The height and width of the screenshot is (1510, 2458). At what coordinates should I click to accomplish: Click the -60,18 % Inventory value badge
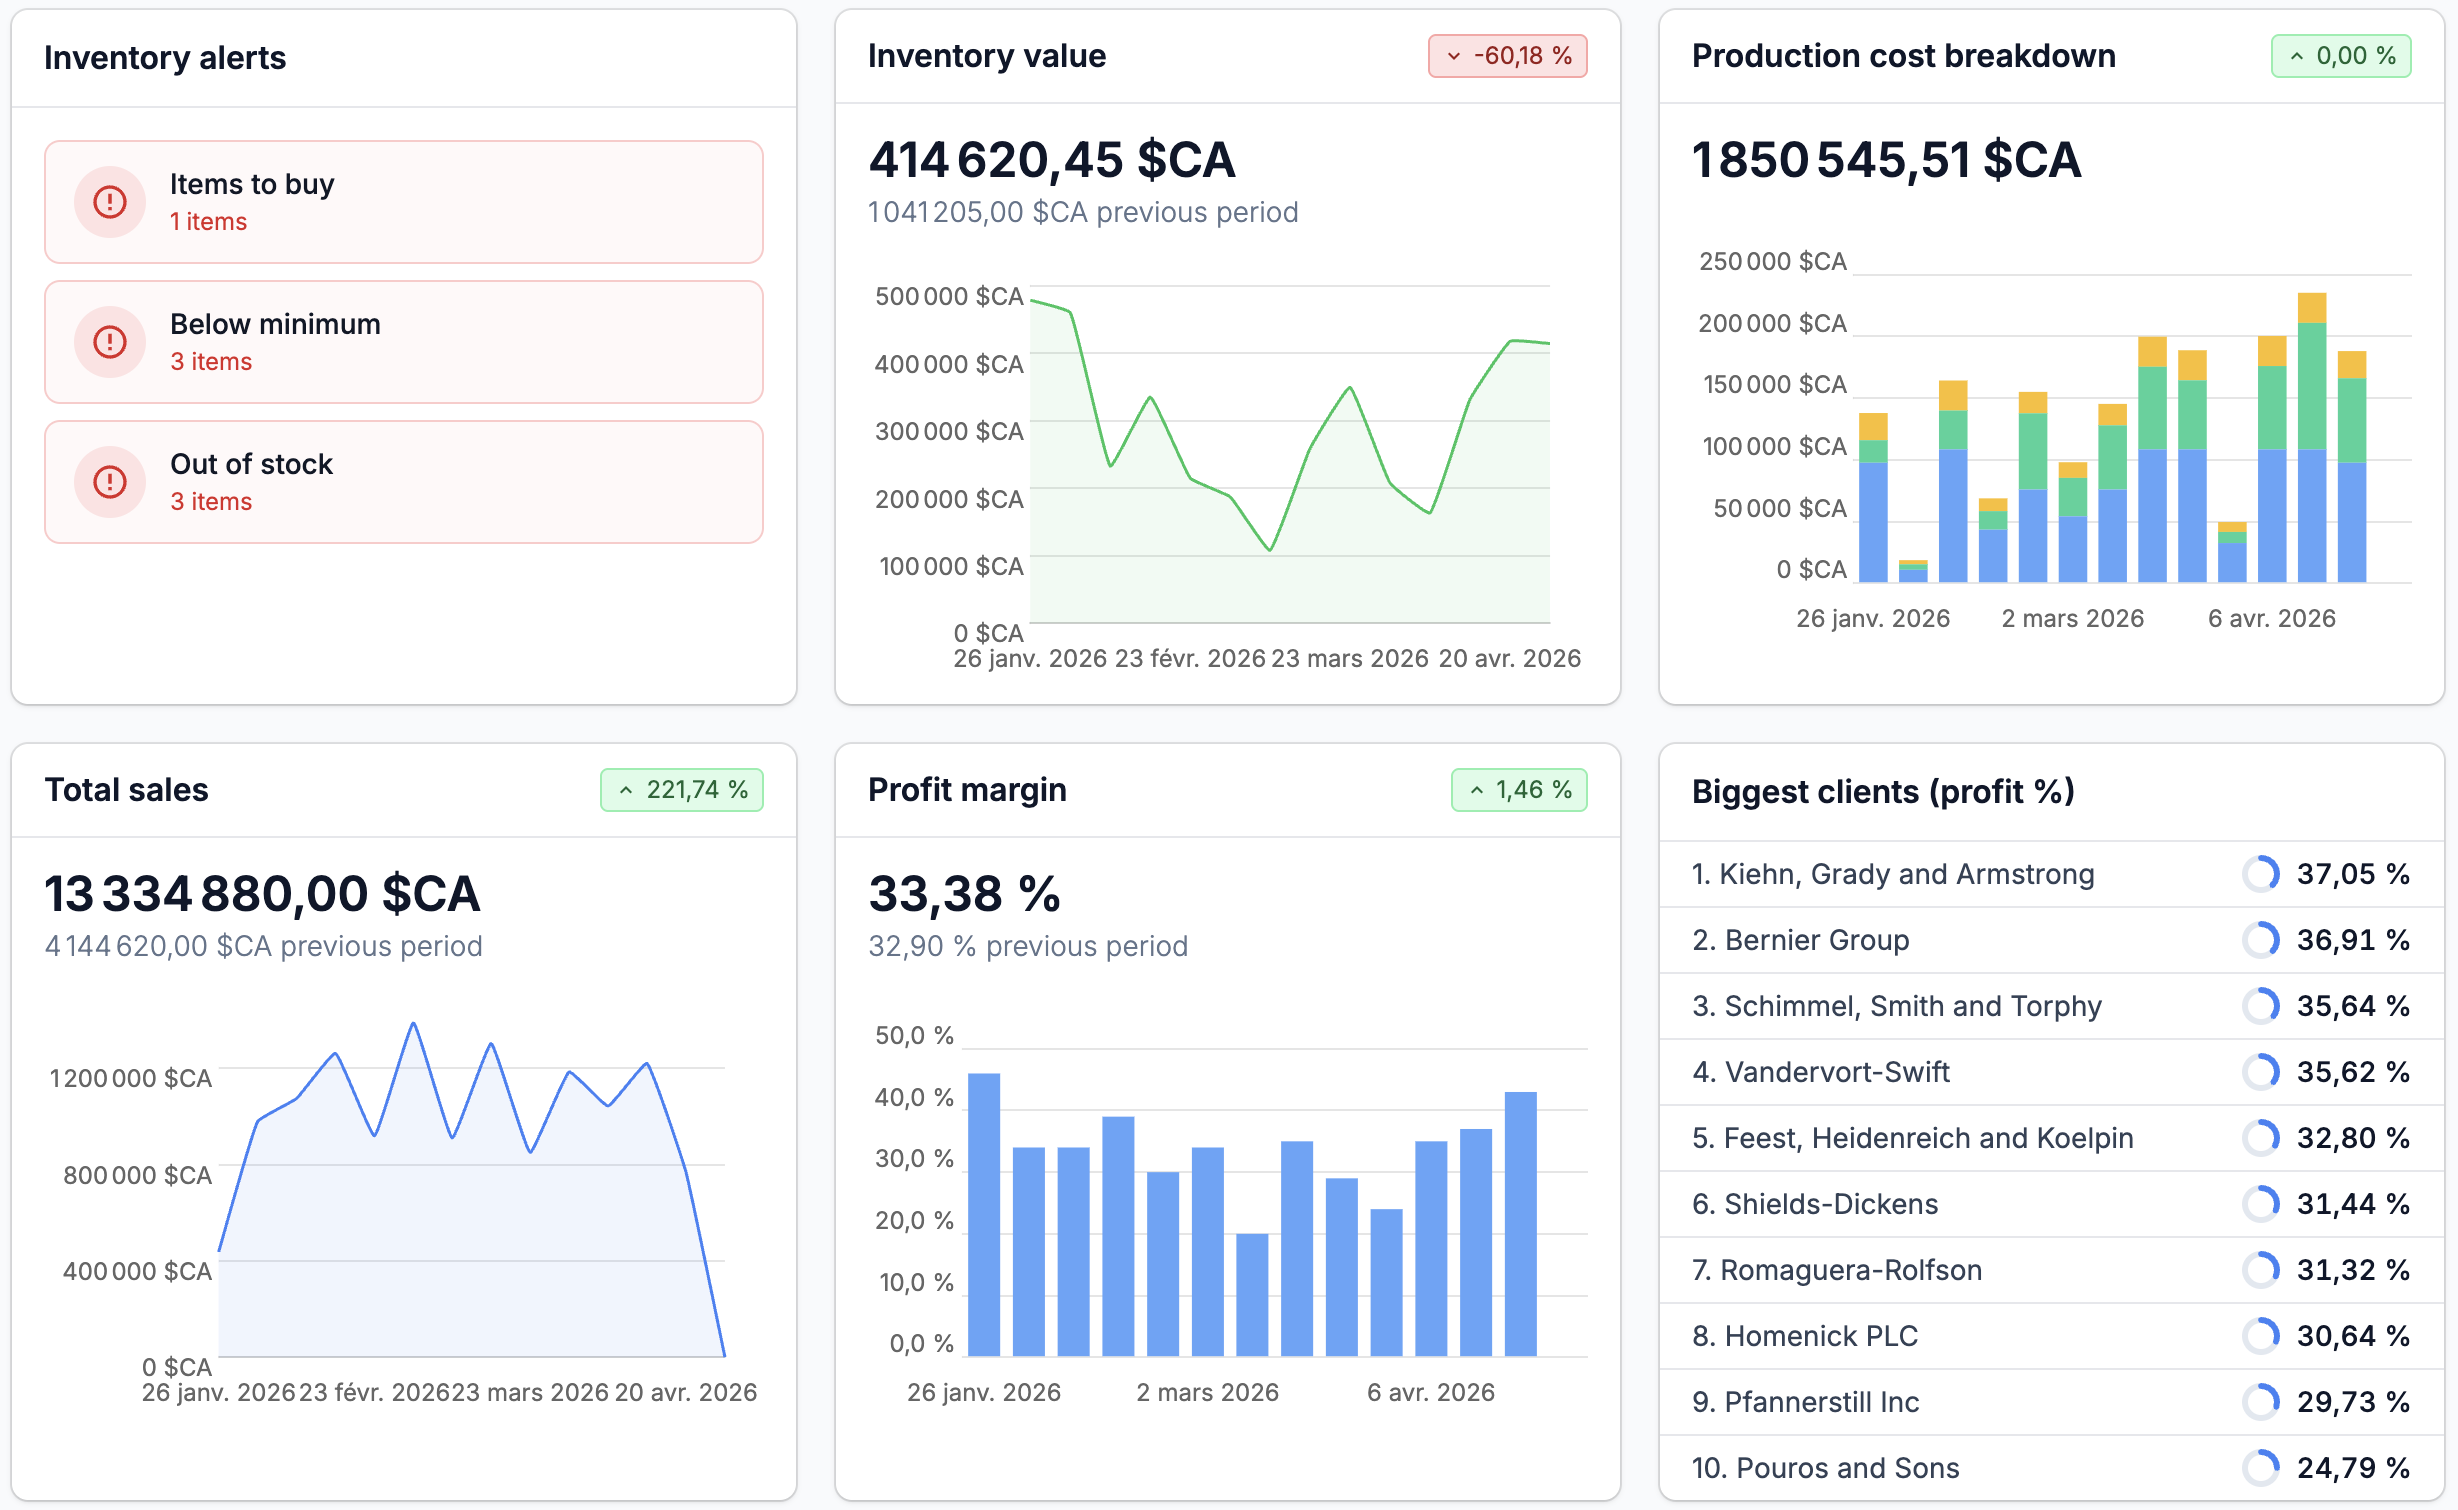pos(1507,56)
